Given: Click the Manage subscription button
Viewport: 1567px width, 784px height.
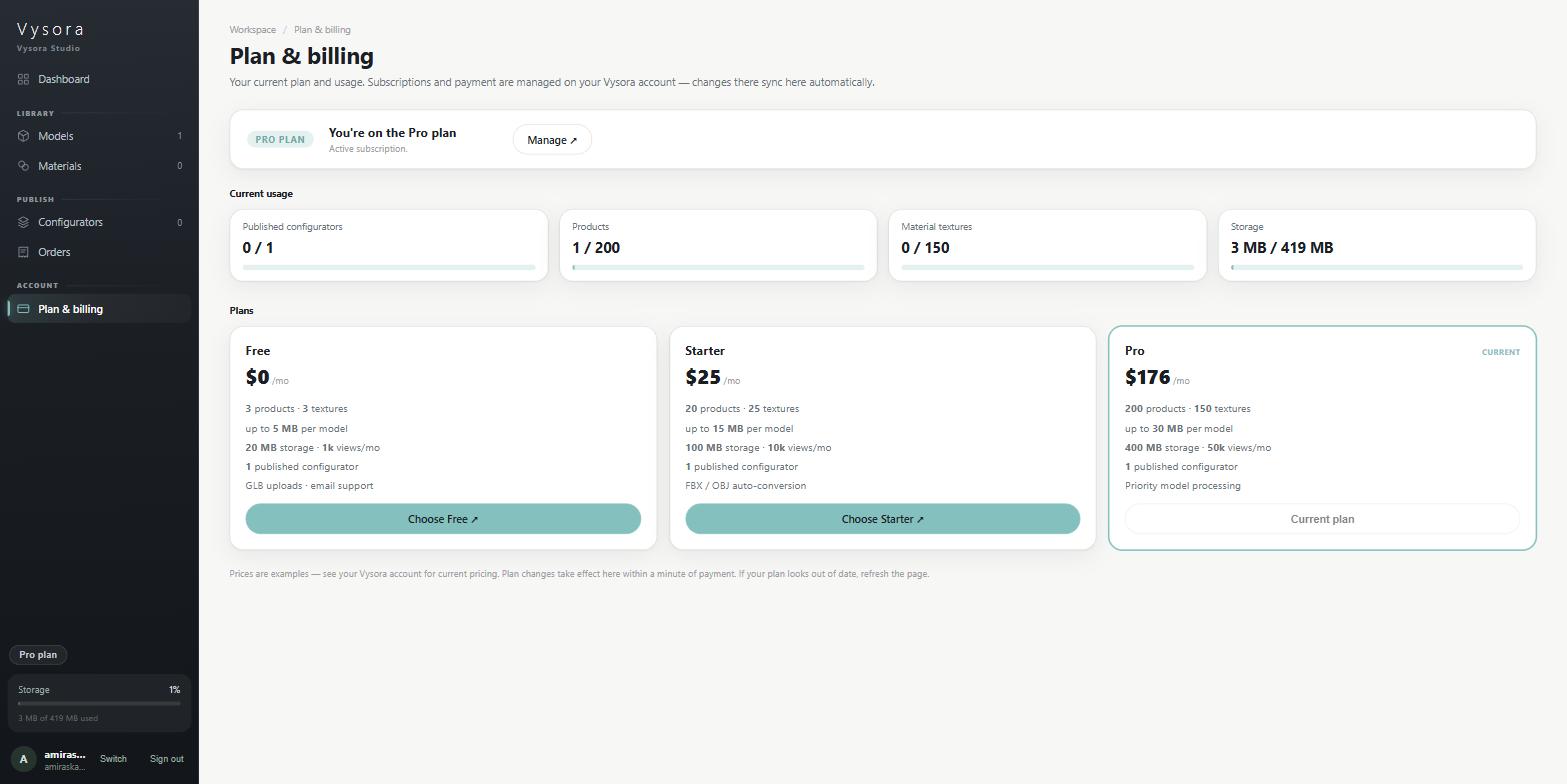Looking at the screenshot, I should (x=552, y=140).
